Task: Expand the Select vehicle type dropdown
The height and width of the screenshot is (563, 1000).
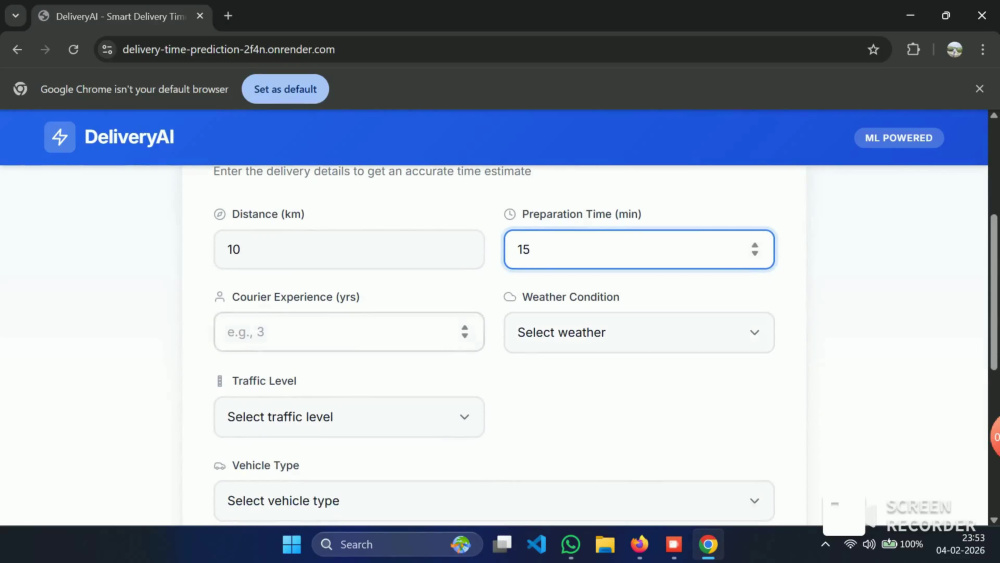Action: (x=494, y=501)
